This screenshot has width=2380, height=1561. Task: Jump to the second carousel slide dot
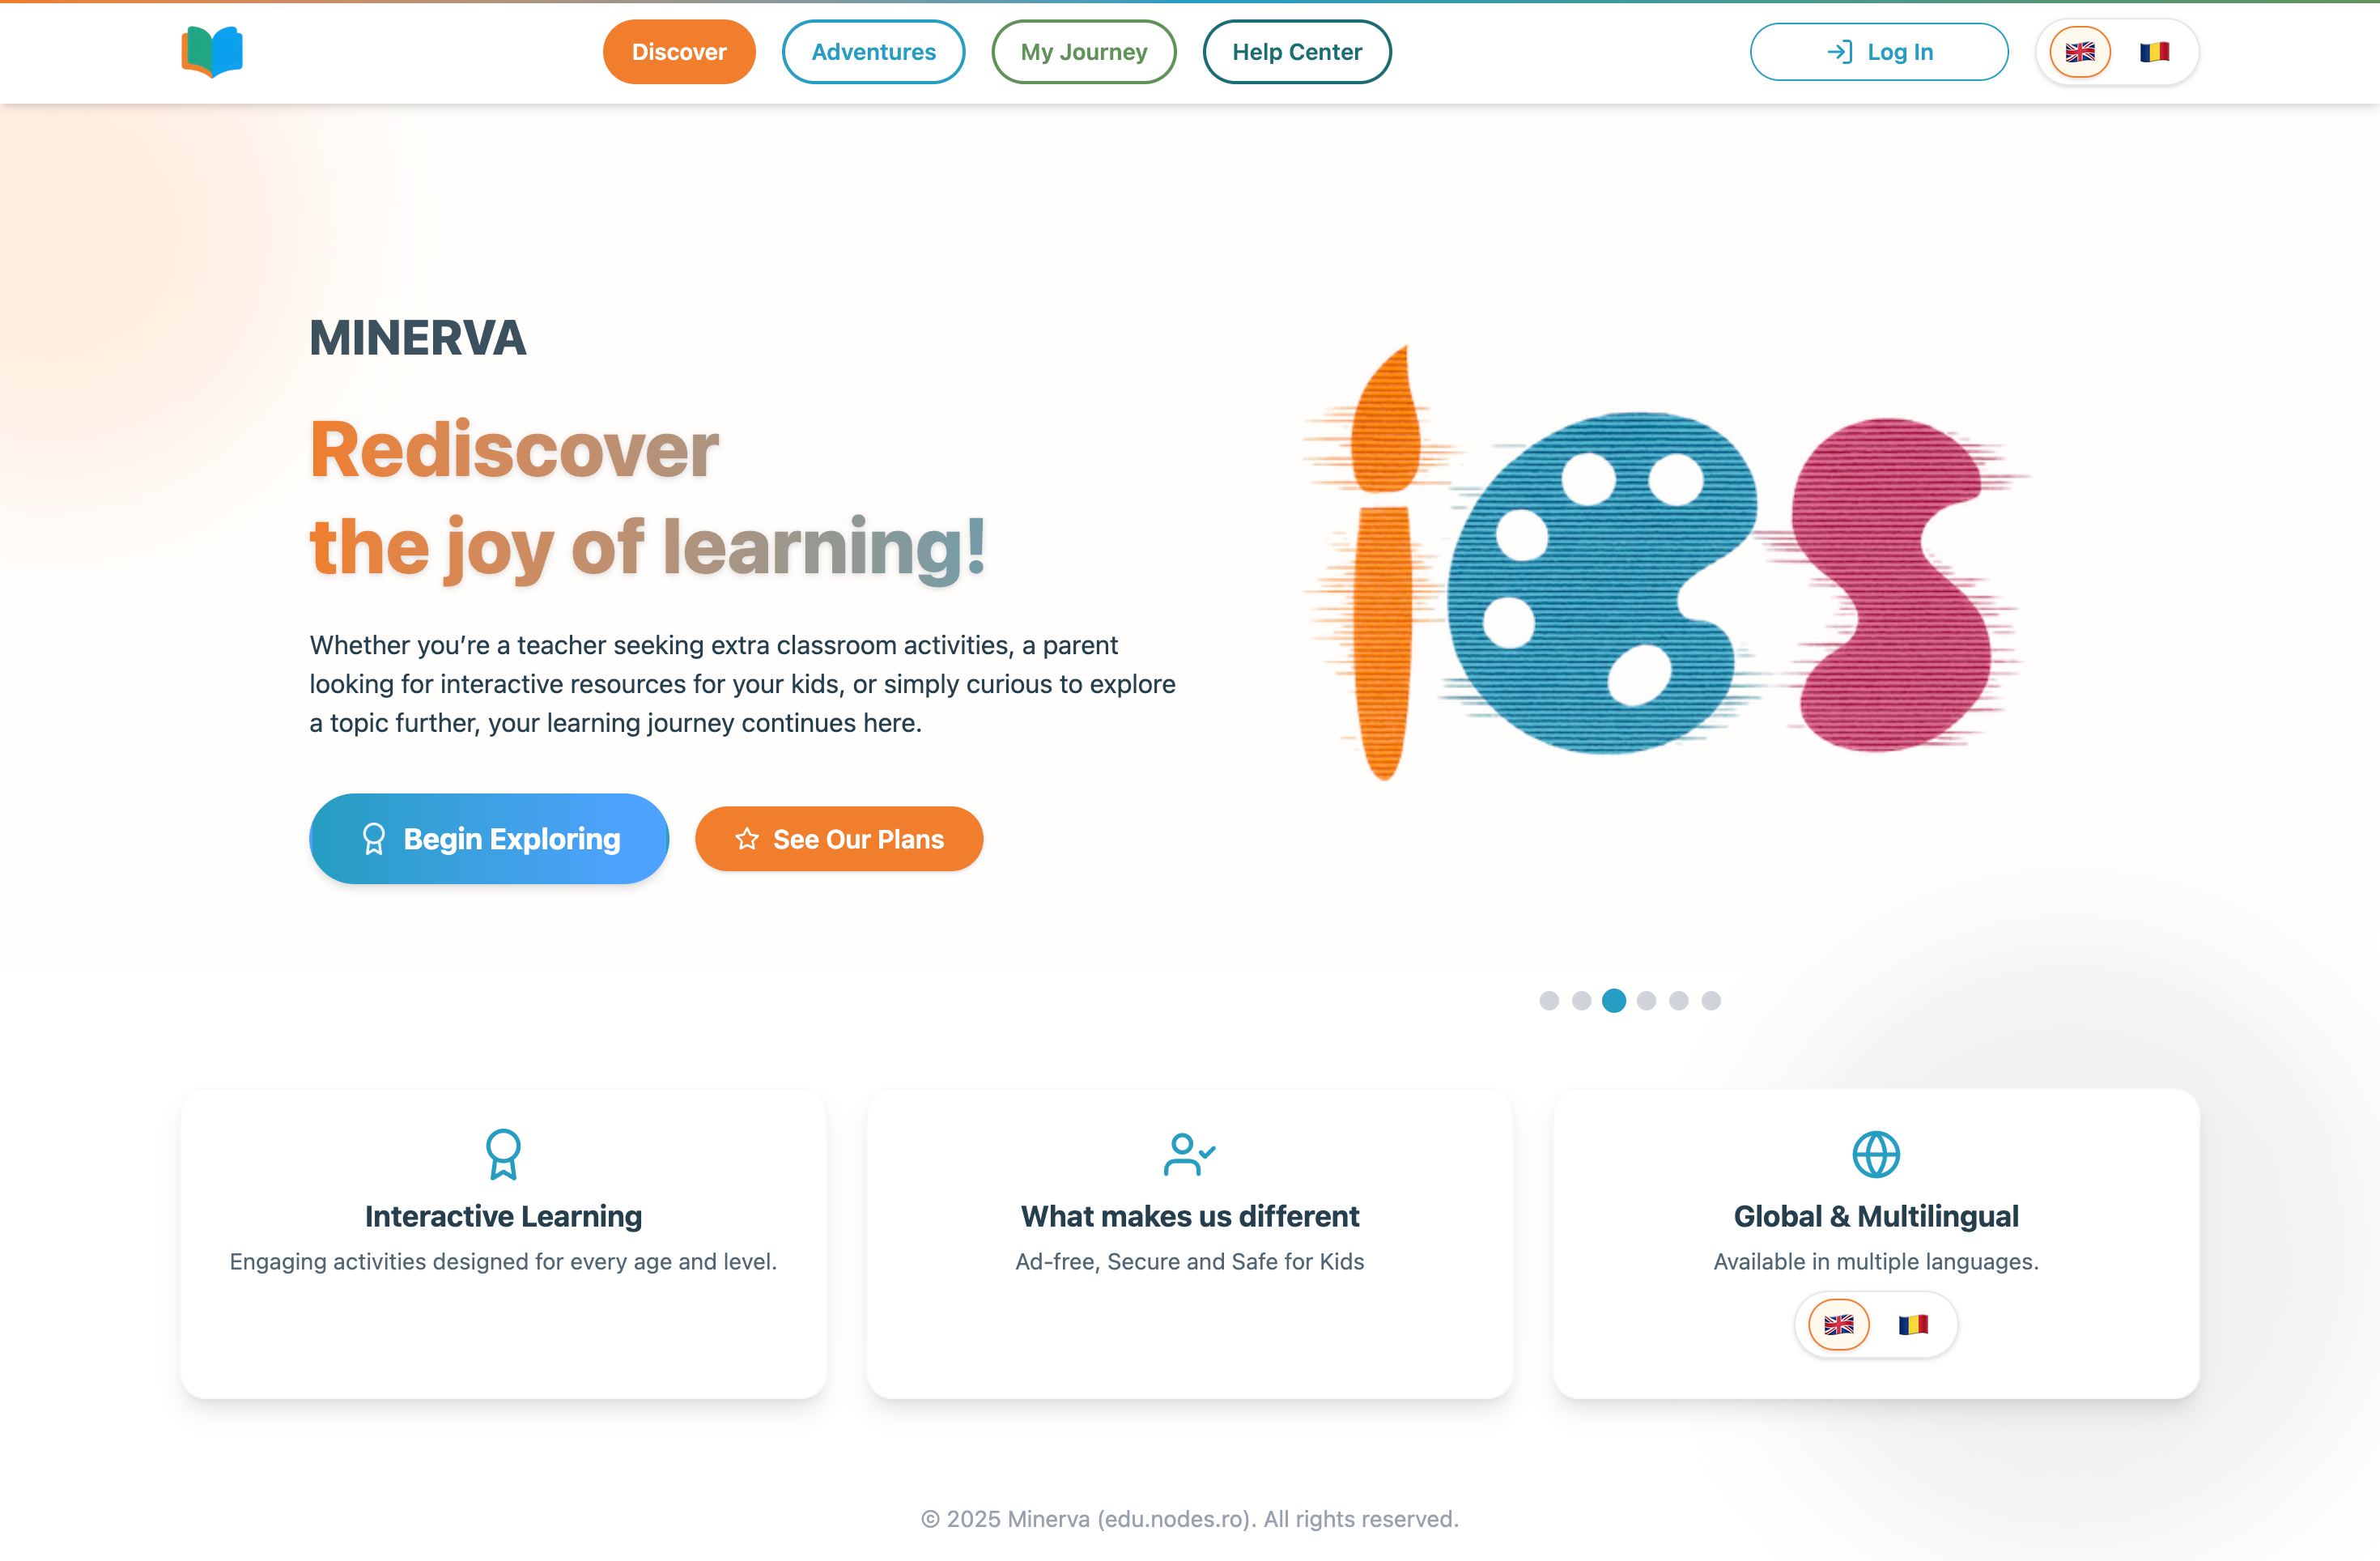(x=1581, y=1000)
